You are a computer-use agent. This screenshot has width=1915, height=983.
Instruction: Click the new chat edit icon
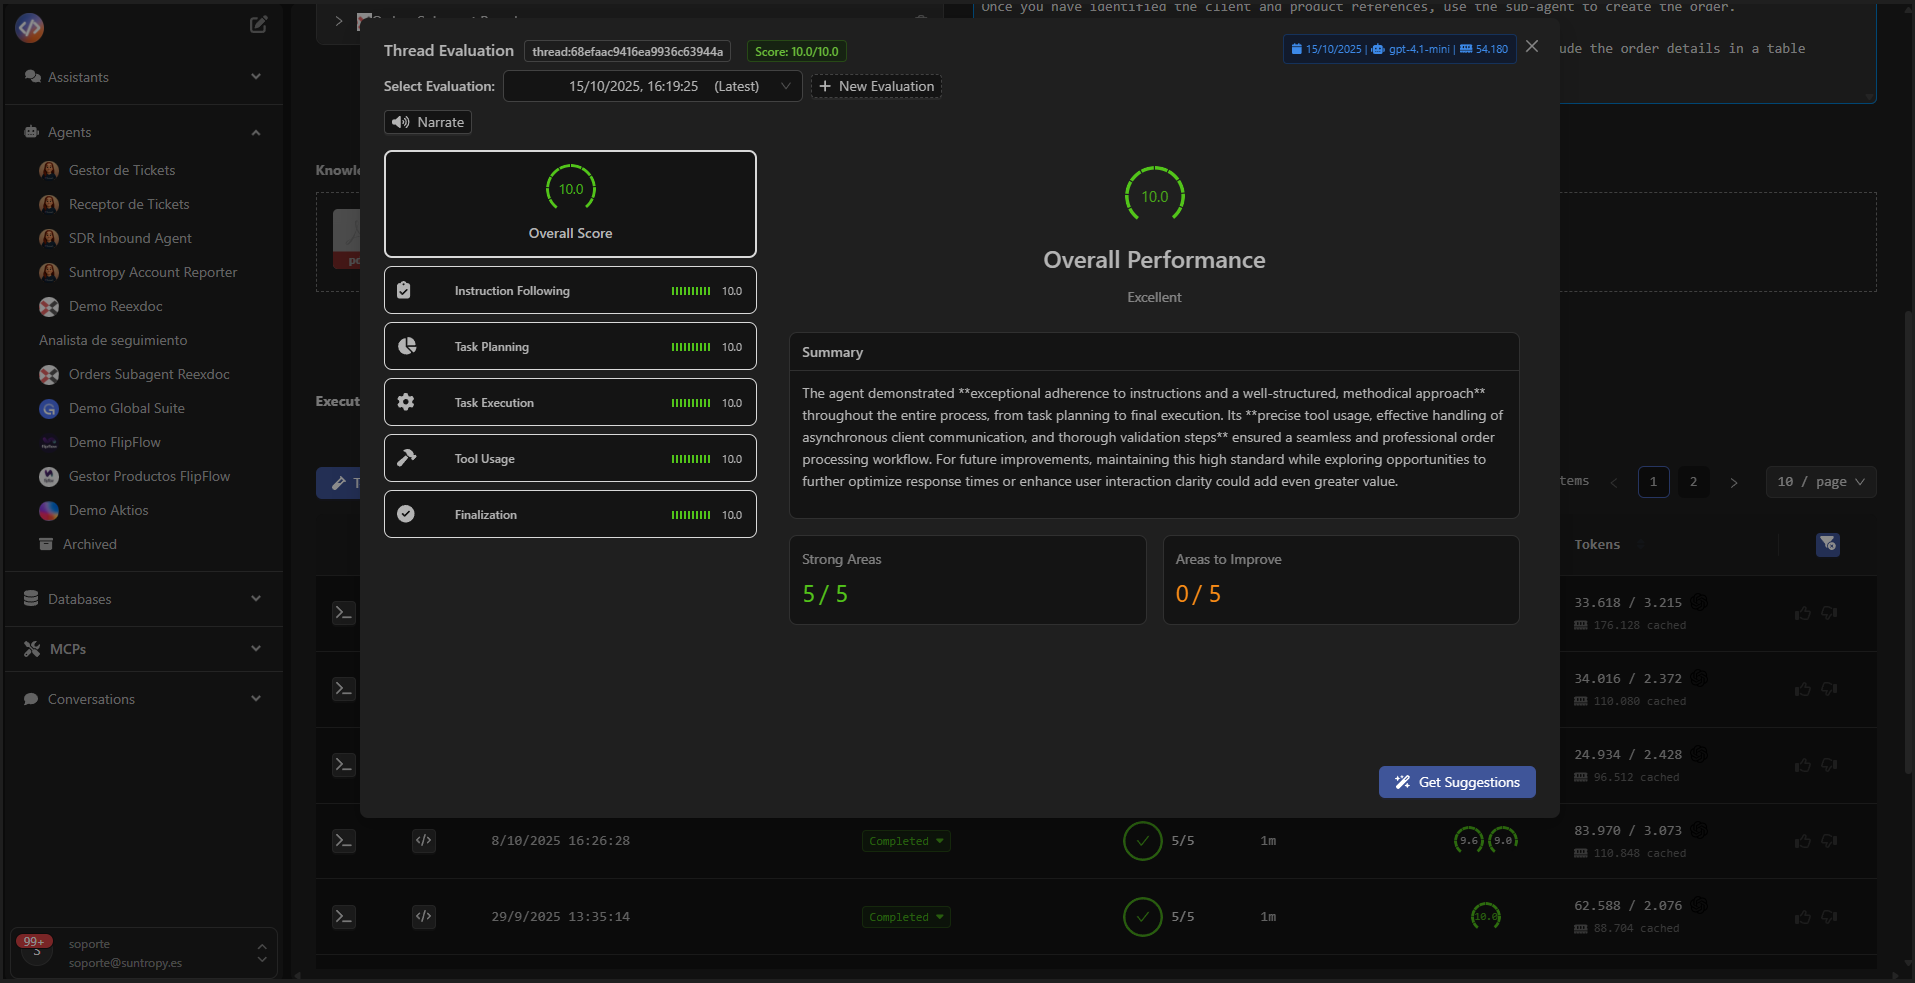pyautogui.click(x=258, y=25)
